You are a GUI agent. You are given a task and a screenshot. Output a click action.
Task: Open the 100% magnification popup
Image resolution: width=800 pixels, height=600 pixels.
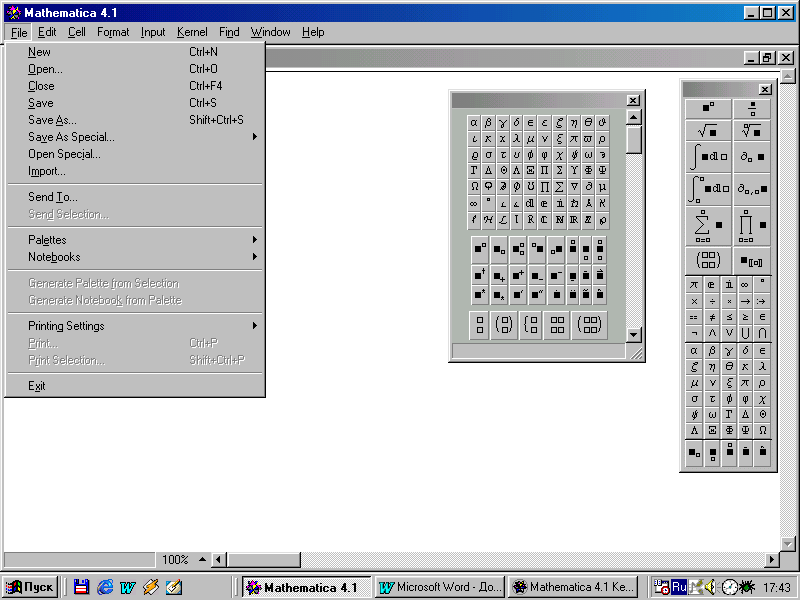184,560
